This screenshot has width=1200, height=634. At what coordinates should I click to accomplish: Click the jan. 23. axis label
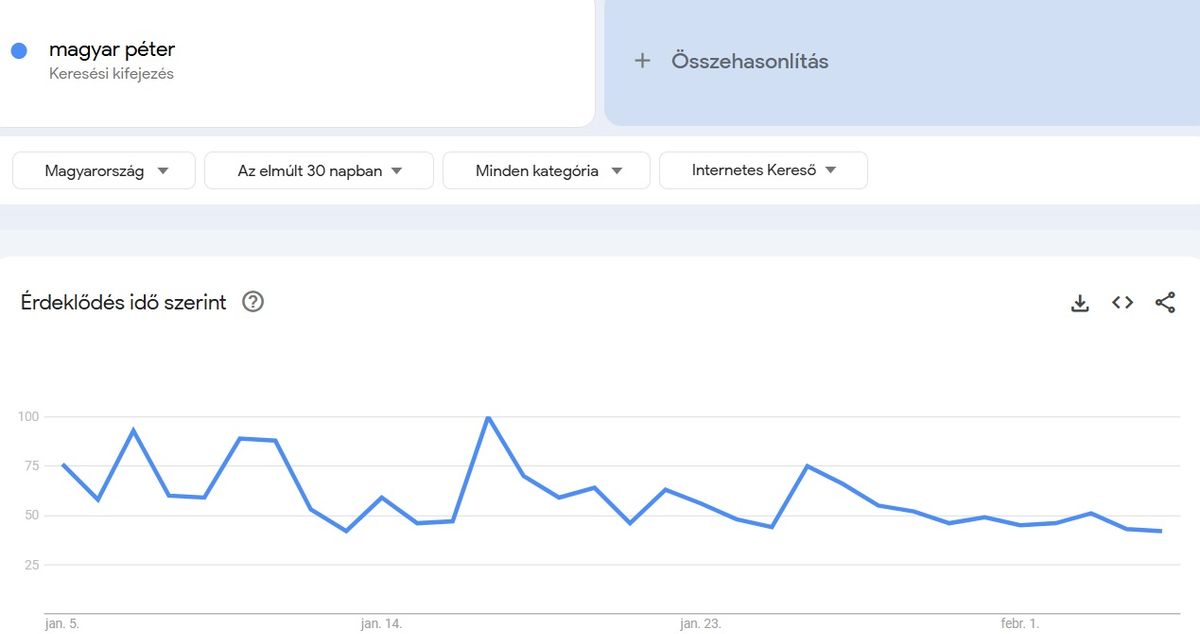[x=700, y=624]
